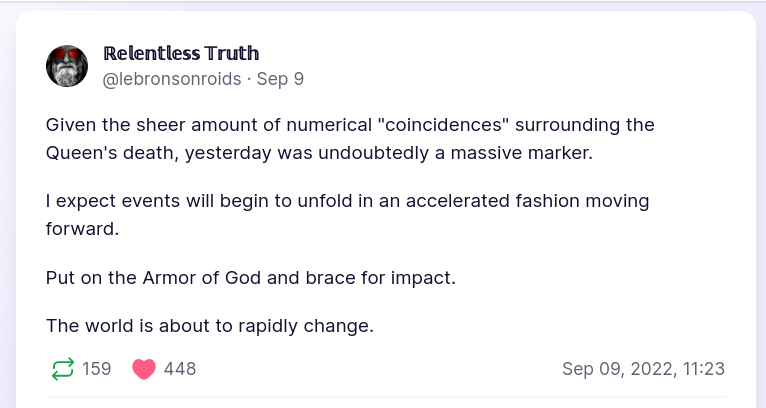Click the Relentless Truth display name

tap(181, 54)
